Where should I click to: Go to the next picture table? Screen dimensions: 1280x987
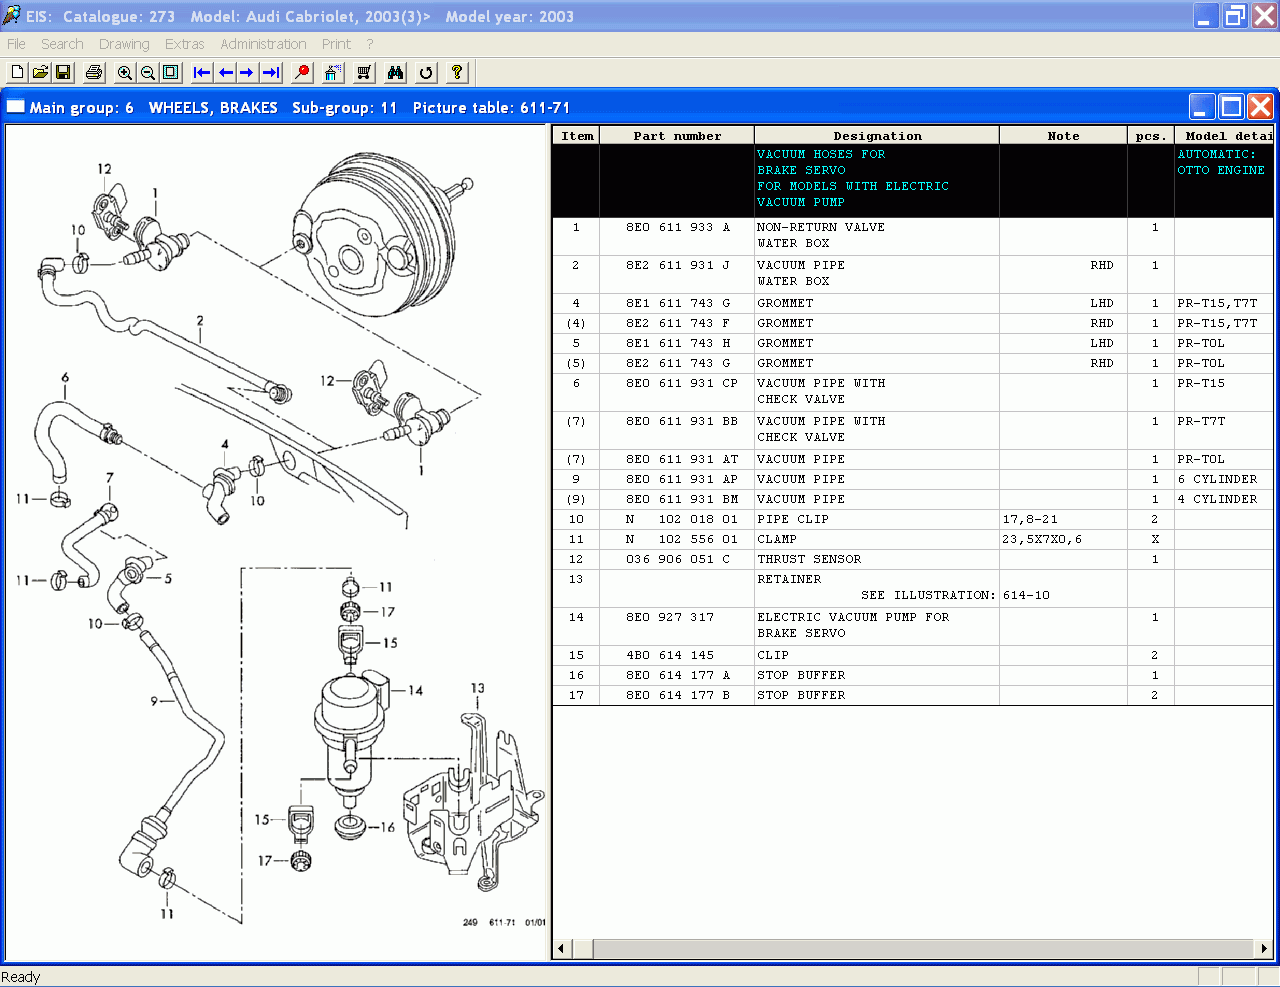point(247,72)
